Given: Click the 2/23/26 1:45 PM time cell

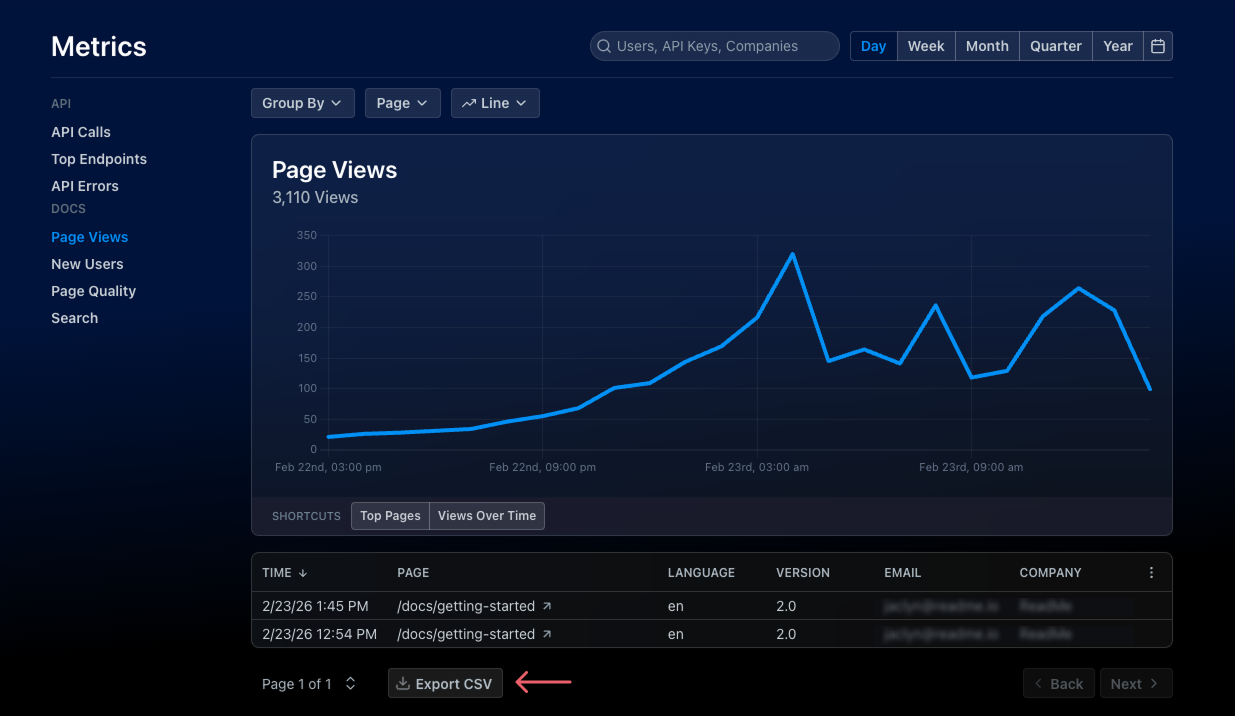Looking at the screenshot, I should (x=315, y=606).
